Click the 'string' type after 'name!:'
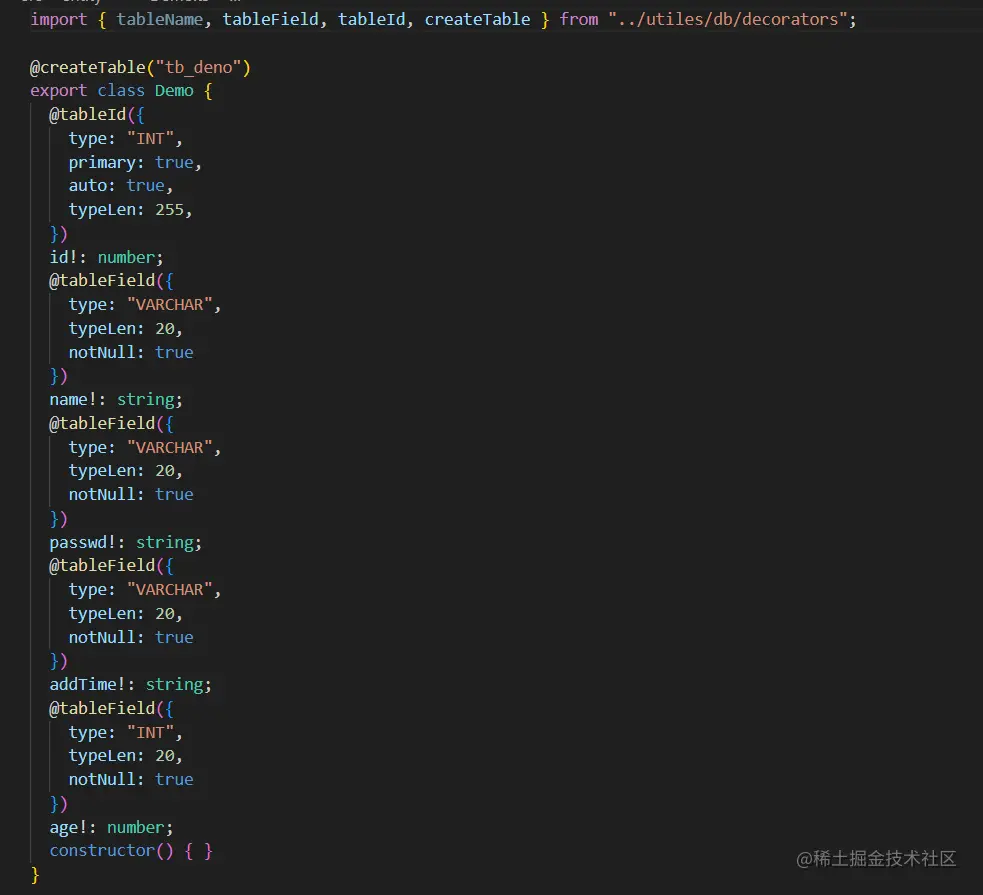This screenshot has height=895, width=983. (145, 400)
